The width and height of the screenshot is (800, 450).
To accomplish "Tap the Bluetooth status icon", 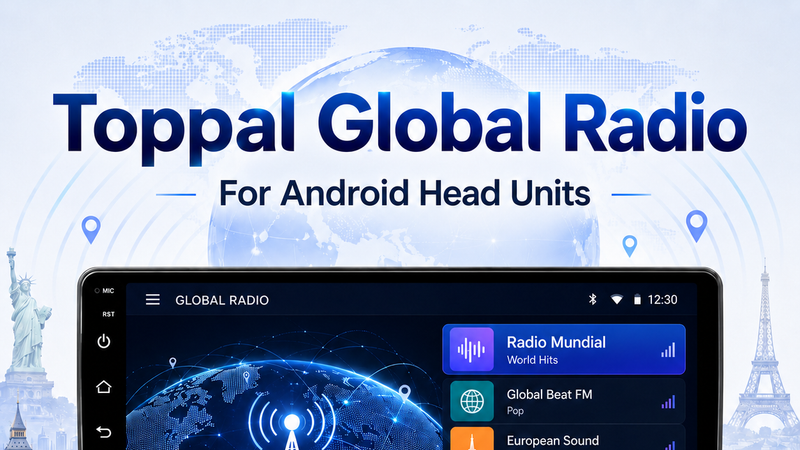I will pyautogui.click(x=592, y=299).
